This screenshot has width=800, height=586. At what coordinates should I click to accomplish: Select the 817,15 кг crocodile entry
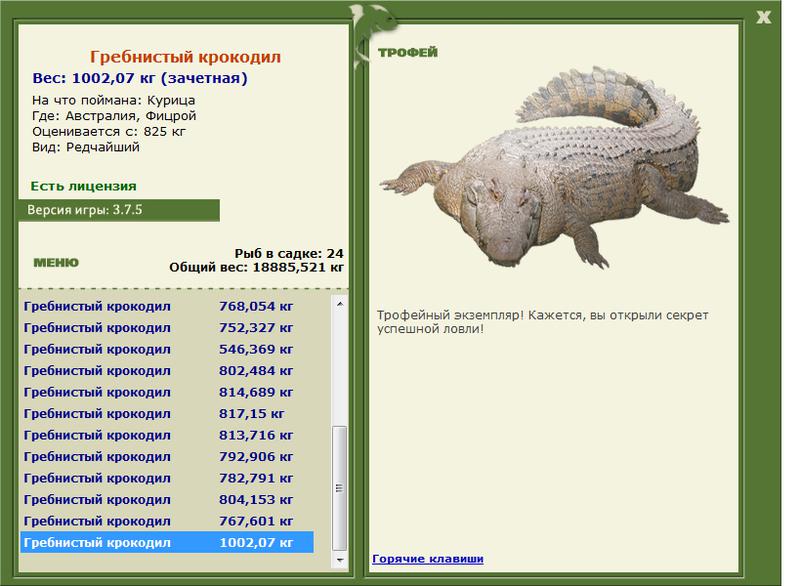(167, 414)
